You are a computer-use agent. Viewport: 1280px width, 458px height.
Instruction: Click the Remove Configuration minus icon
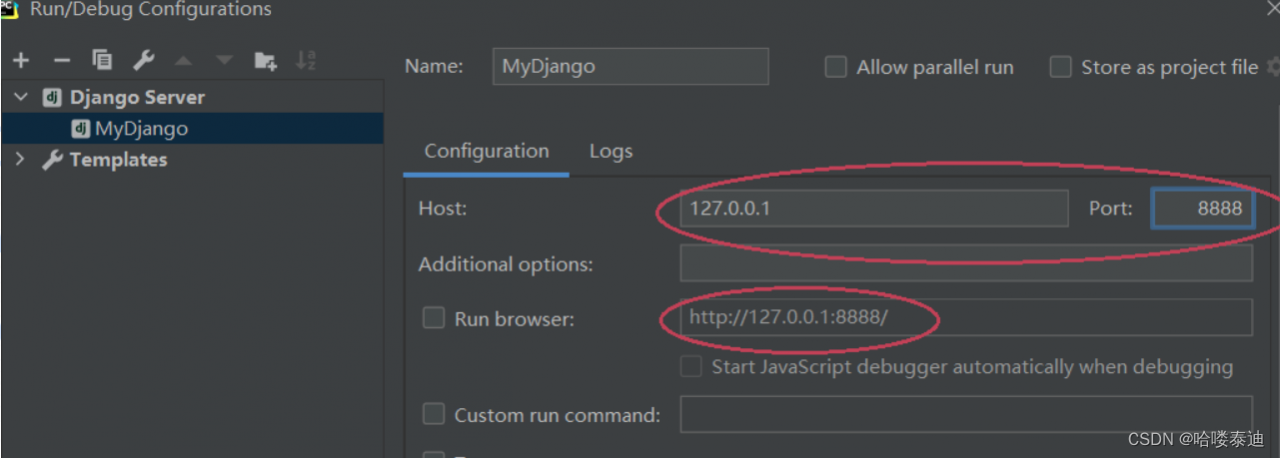pyautogui.click(x=62, y=61)
